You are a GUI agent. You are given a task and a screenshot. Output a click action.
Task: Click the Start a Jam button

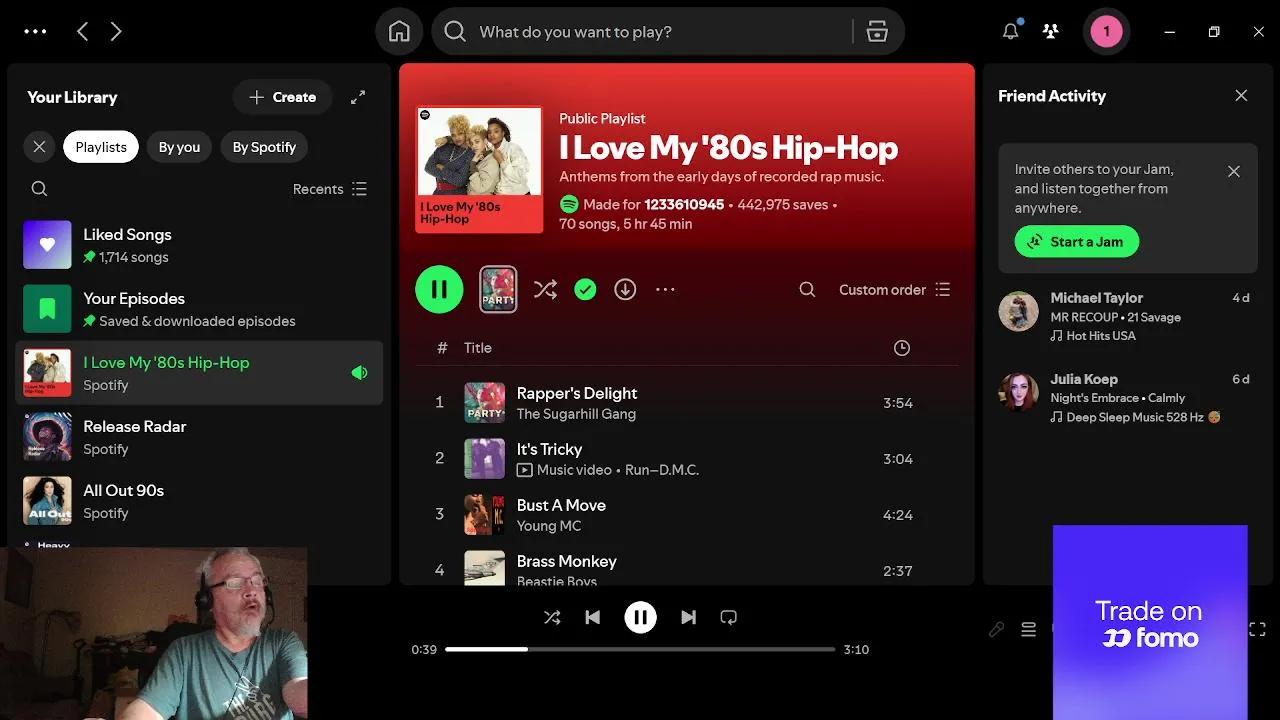(1076, 242)
